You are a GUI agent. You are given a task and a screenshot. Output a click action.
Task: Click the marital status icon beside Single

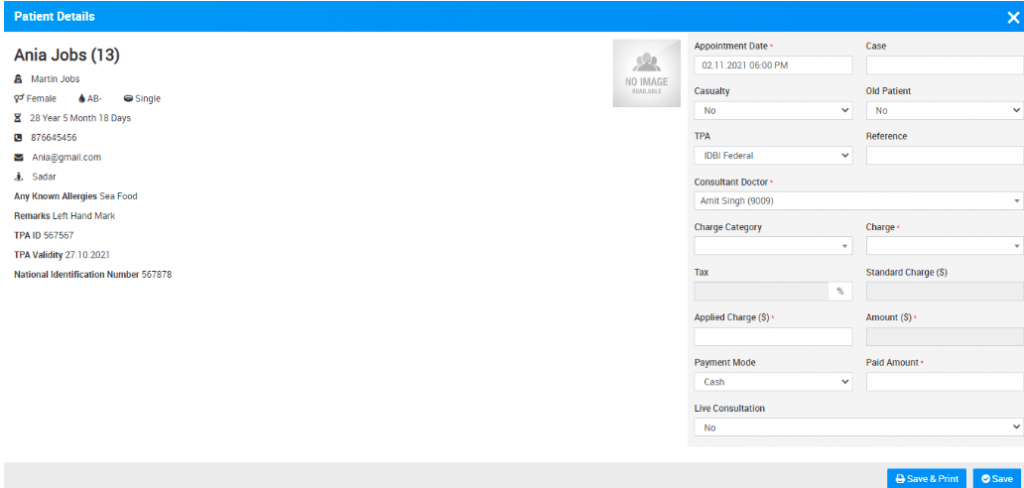pos(128,99)
